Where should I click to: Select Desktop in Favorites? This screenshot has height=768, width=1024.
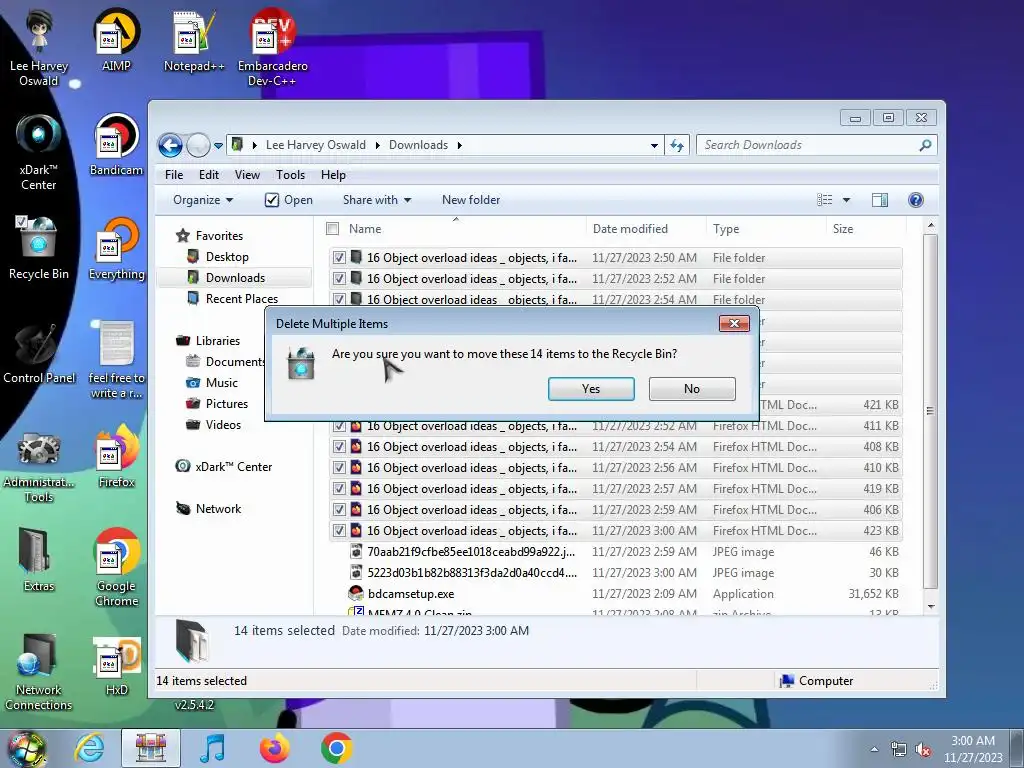click(227, 257)
